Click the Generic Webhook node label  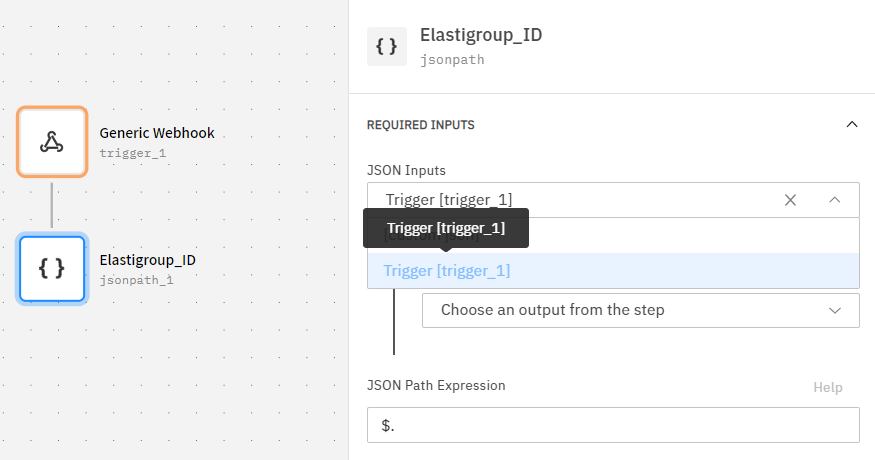[157, 132]
